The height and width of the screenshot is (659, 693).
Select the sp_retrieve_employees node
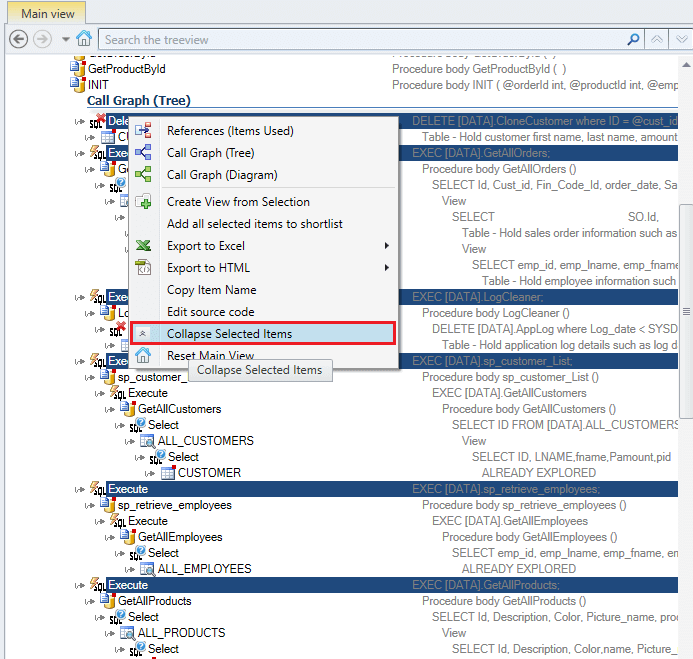(x=175, y=505)
